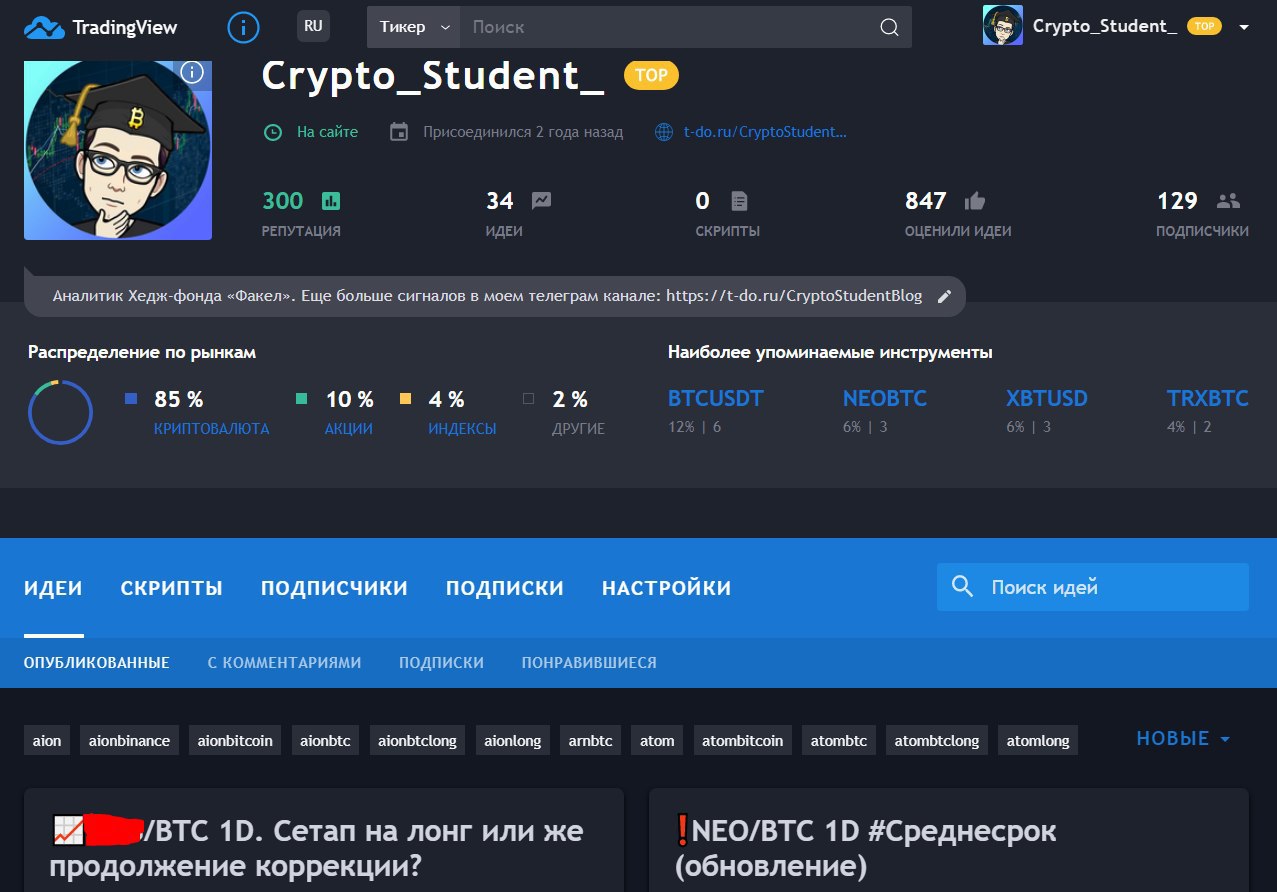This screenshot has height=892, width=1277.
Task: Edit profile status with the pencil icon
Action: (944, 296)
